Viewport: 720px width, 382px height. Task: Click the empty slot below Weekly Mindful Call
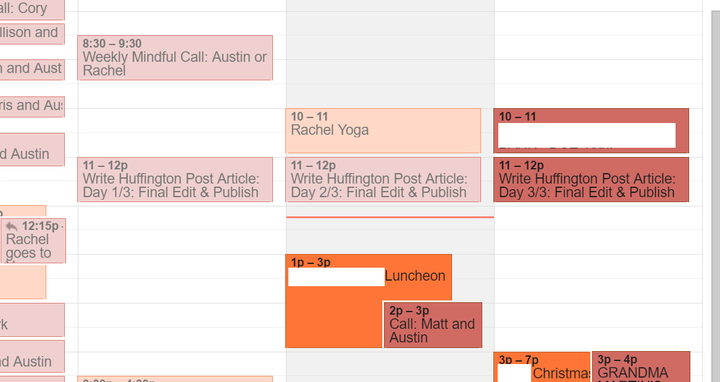(x=182, y=119)
